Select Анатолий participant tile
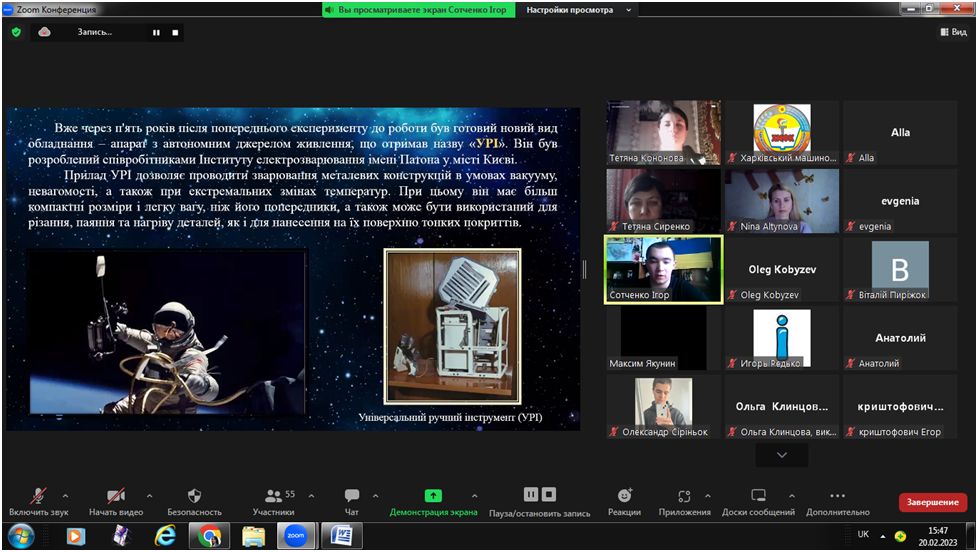This screenshot has height=552, width=978. click(900, 338)
